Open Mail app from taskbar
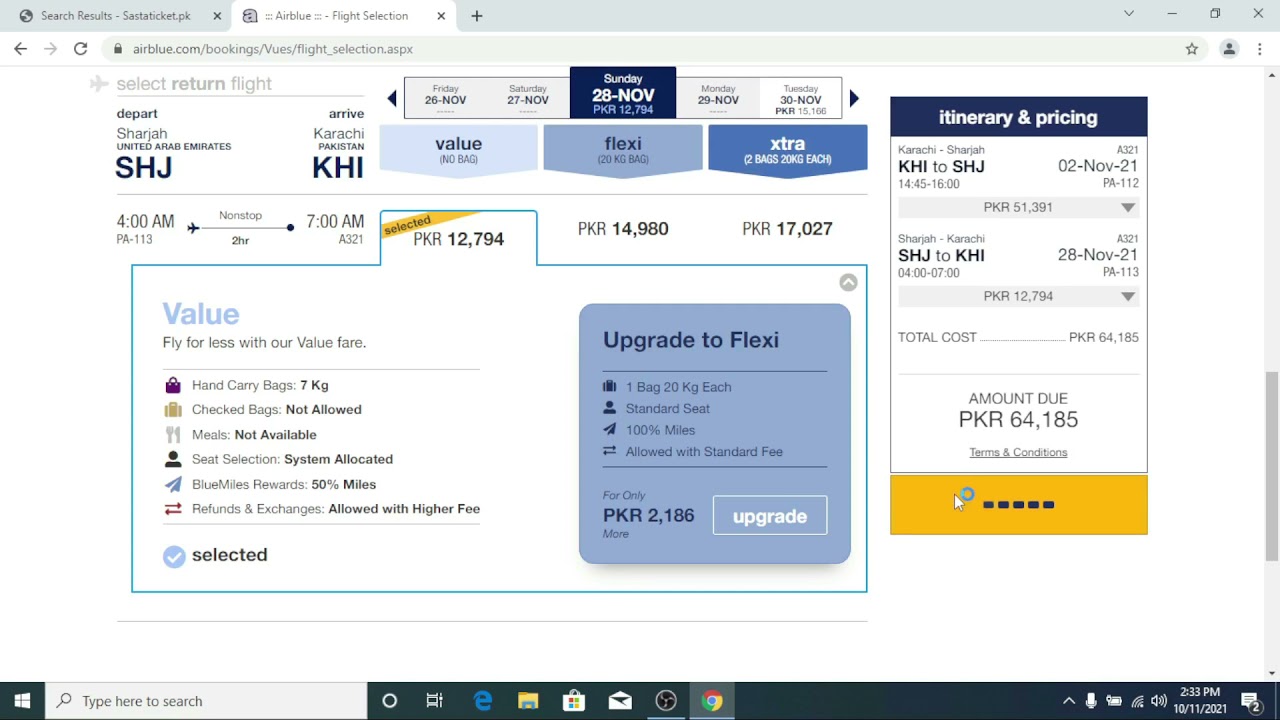 click(x=620, y=701)
